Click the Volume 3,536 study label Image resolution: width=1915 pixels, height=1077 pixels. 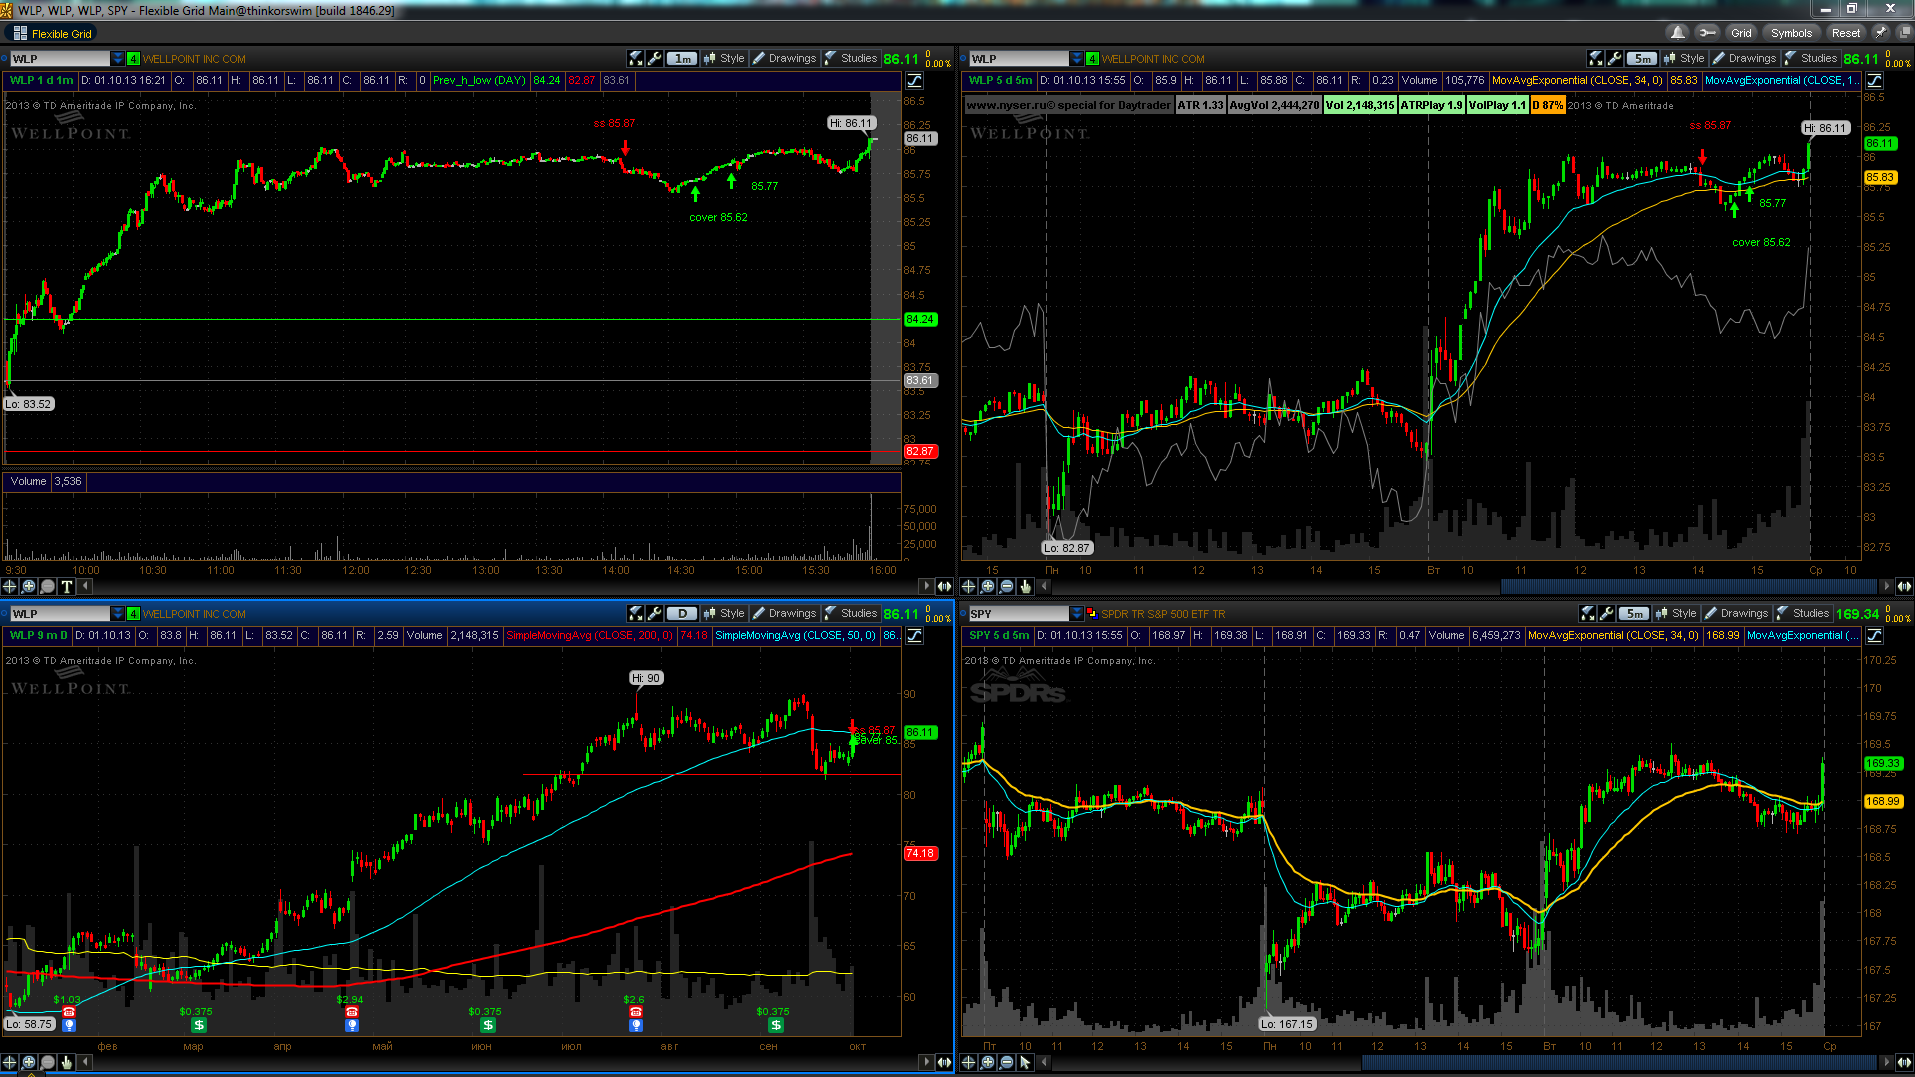click(46, 482)
